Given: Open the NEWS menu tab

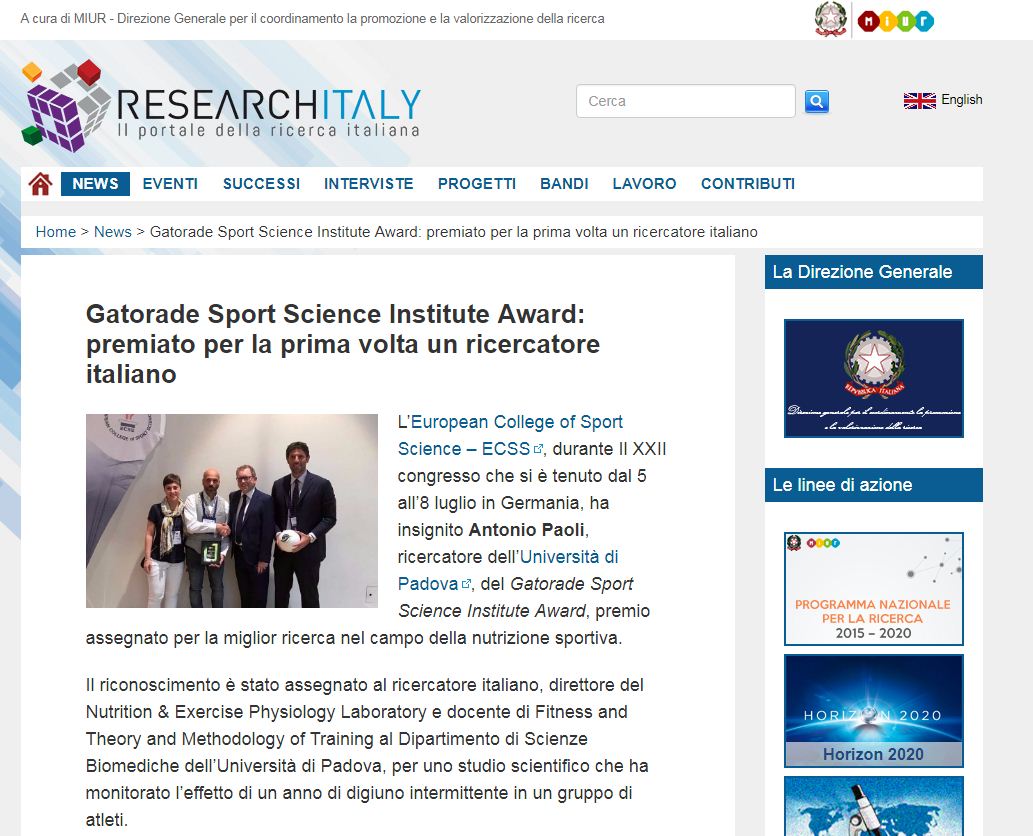Looking at the screenshot, I should [x=96, y=184].
